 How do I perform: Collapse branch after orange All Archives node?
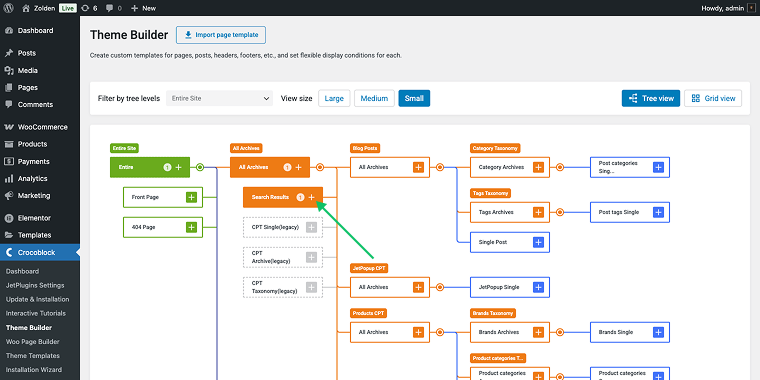pyautogui.click(x=319, y=167)
